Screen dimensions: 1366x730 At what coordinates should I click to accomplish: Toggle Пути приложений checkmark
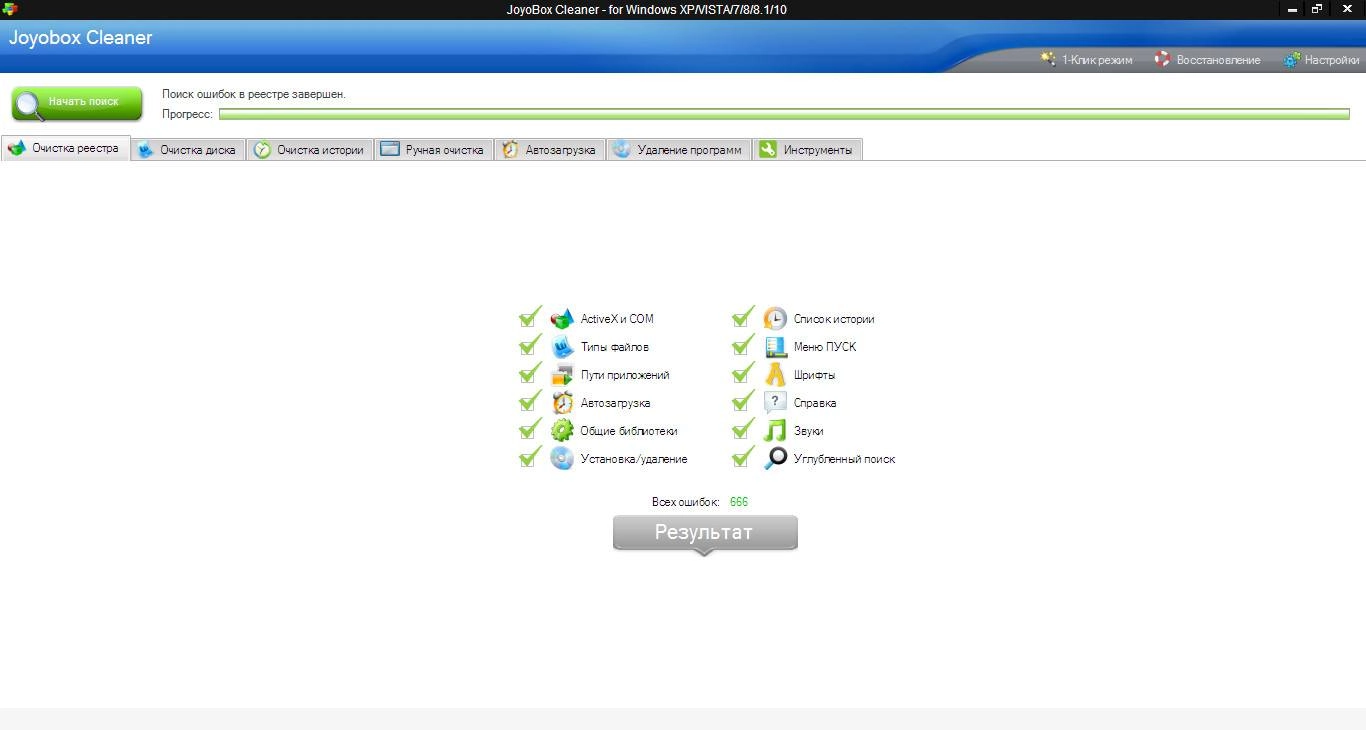(530, 373)
